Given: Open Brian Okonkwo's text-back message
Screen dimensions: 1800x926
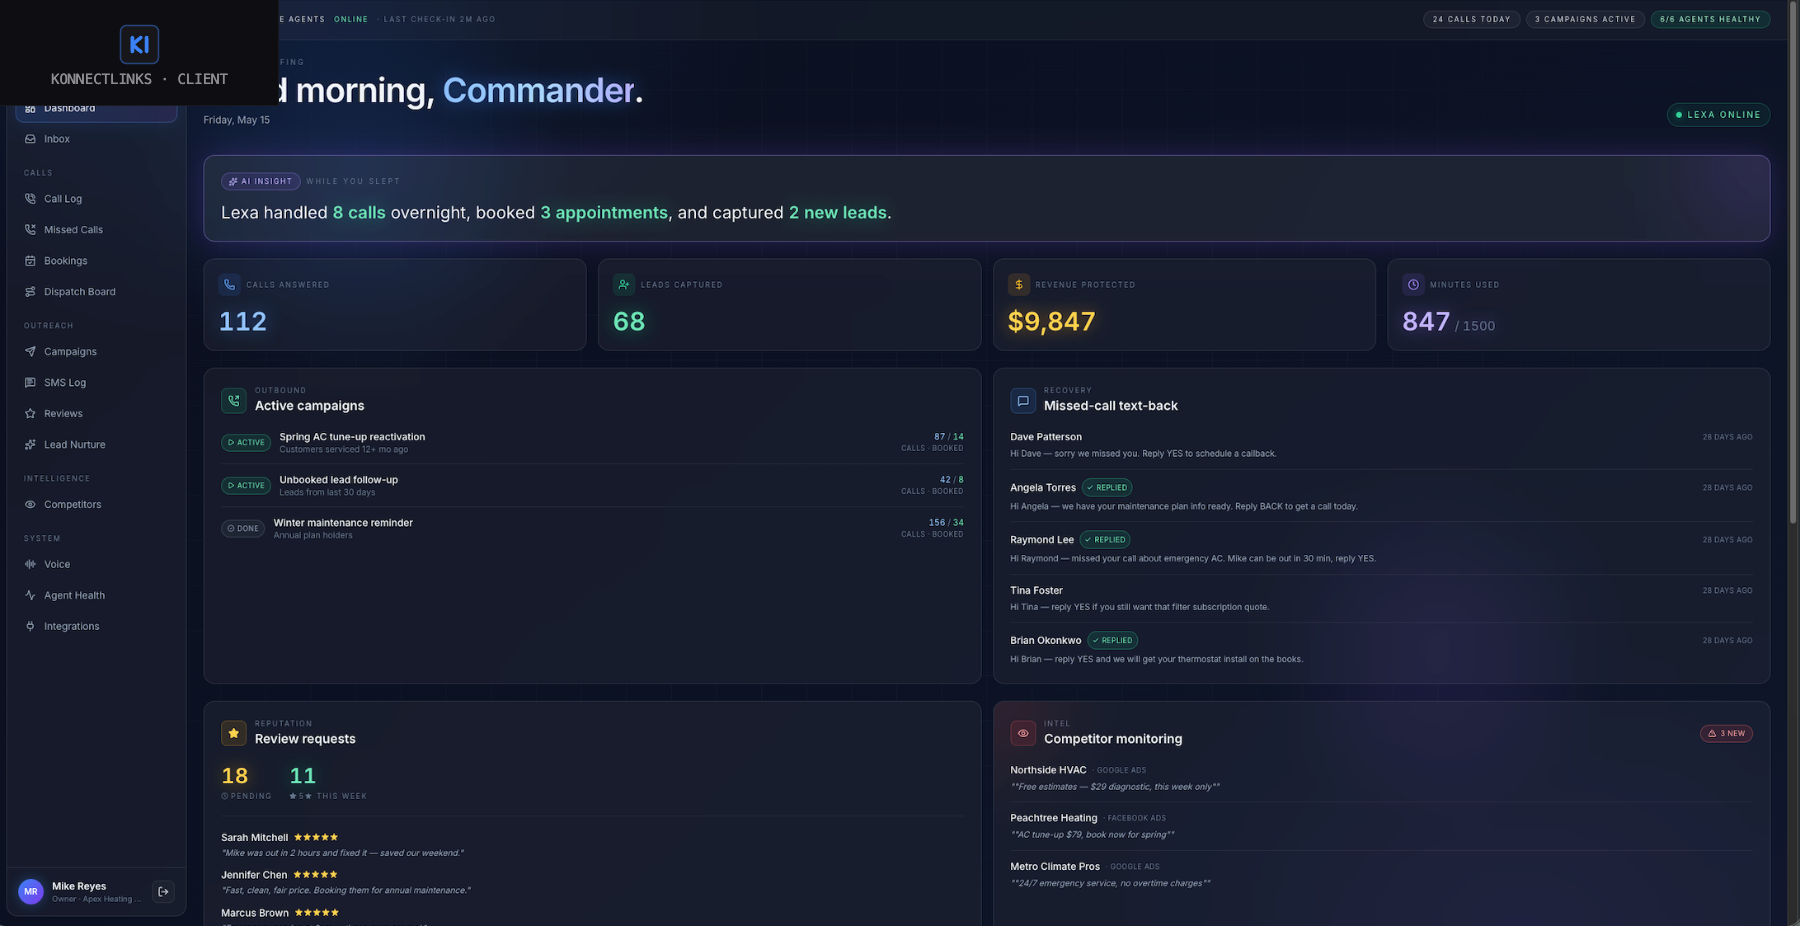Looking at the screenshot, I should pyautogui.click(x=1381, y=649).
